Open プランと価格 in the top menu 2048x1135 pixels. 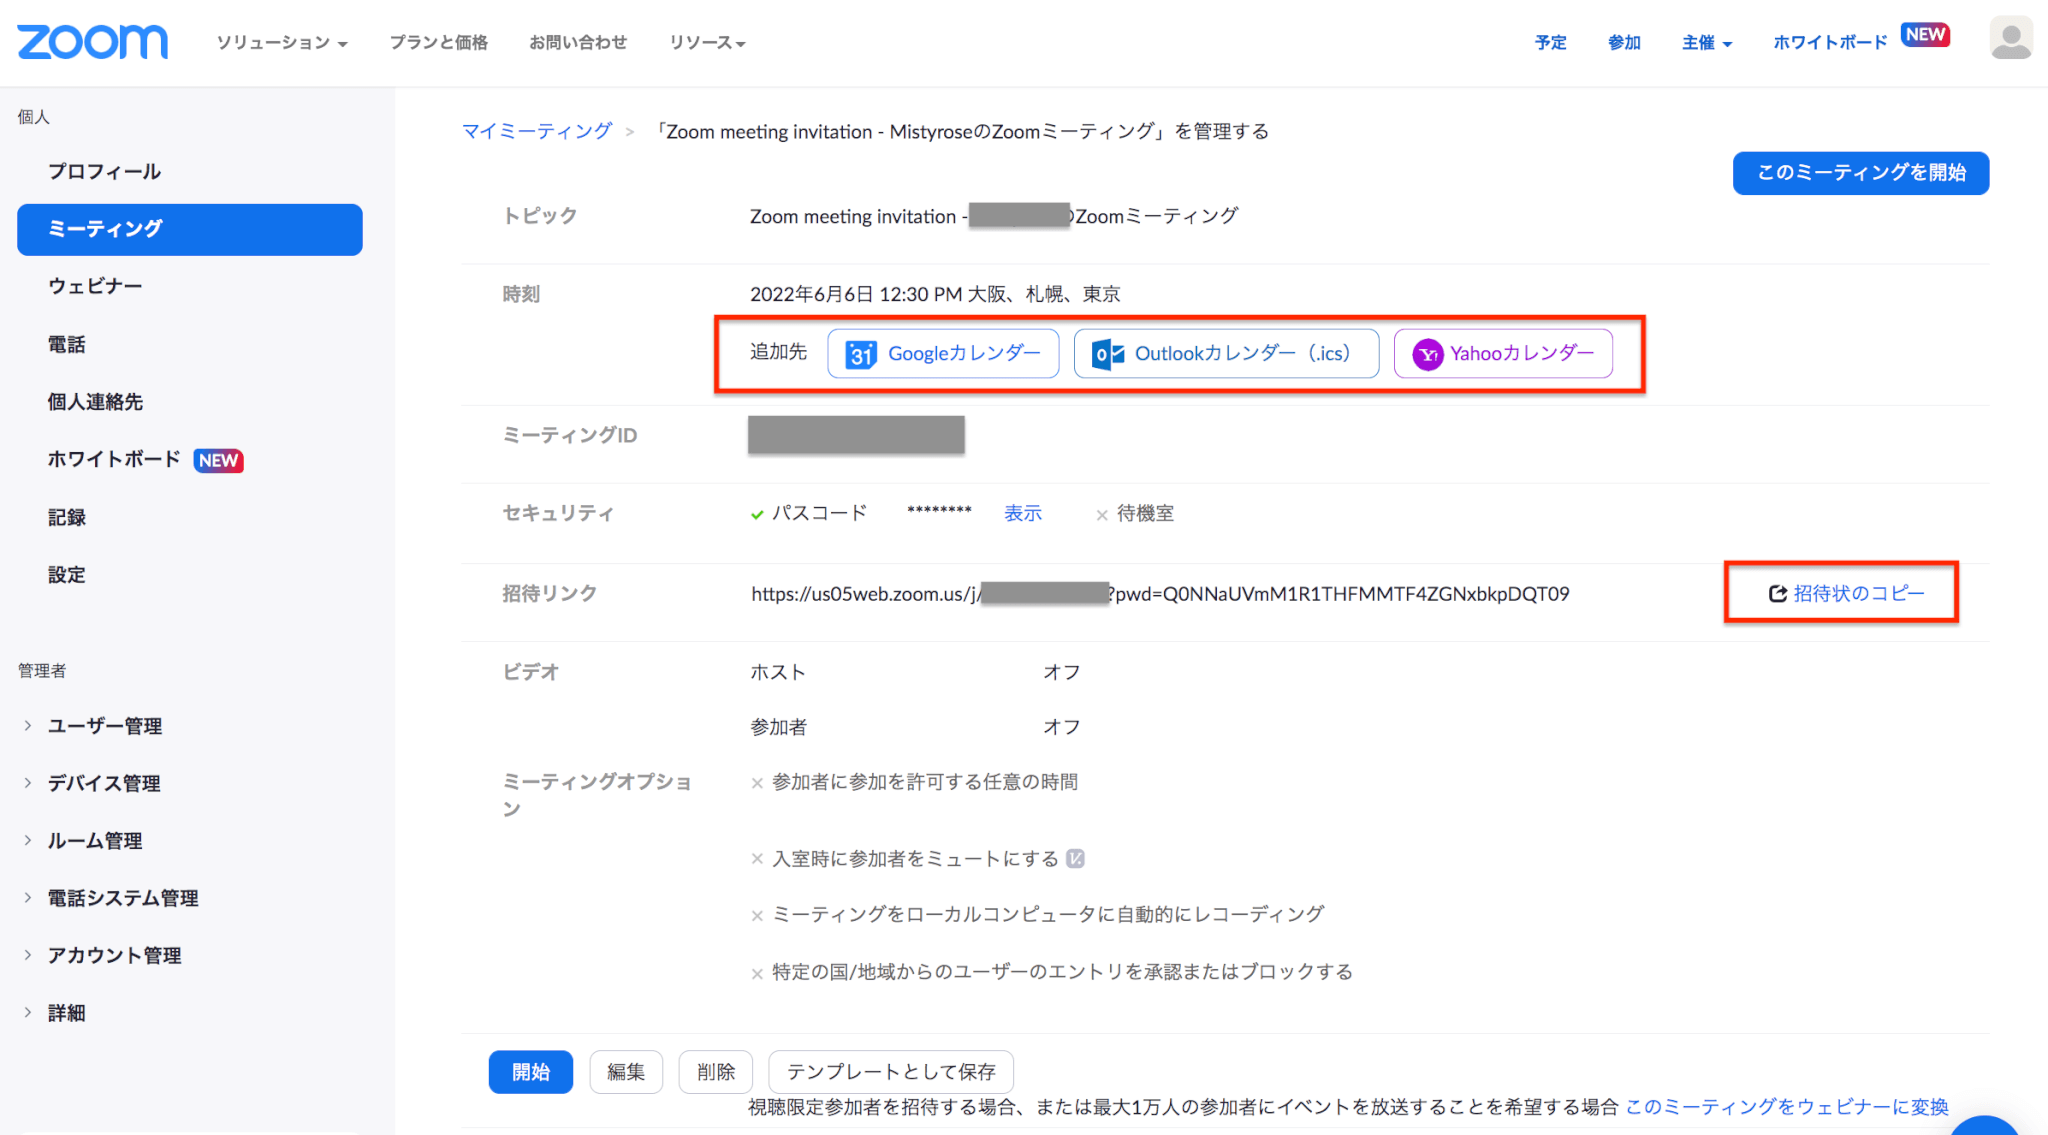click(438, 42)
